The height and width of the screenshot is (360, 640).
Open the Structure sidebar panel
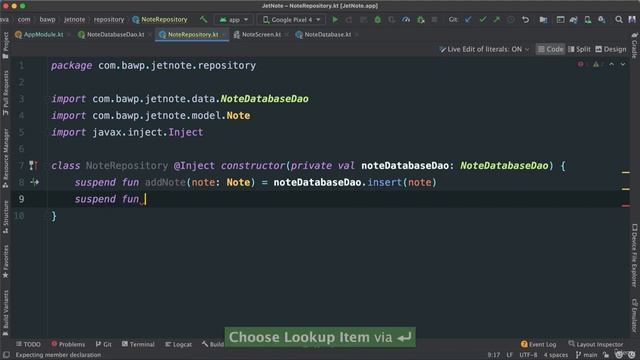pos(5,217)
